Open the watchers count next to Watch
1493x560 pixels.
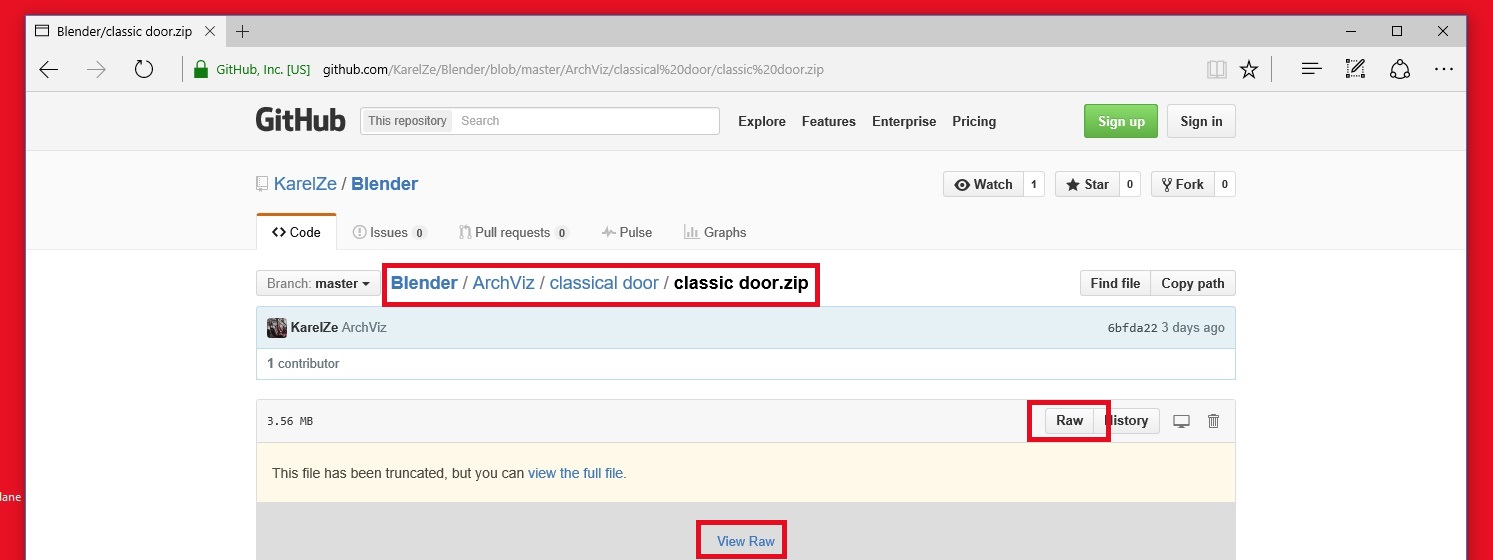(x=1034, y=184)
